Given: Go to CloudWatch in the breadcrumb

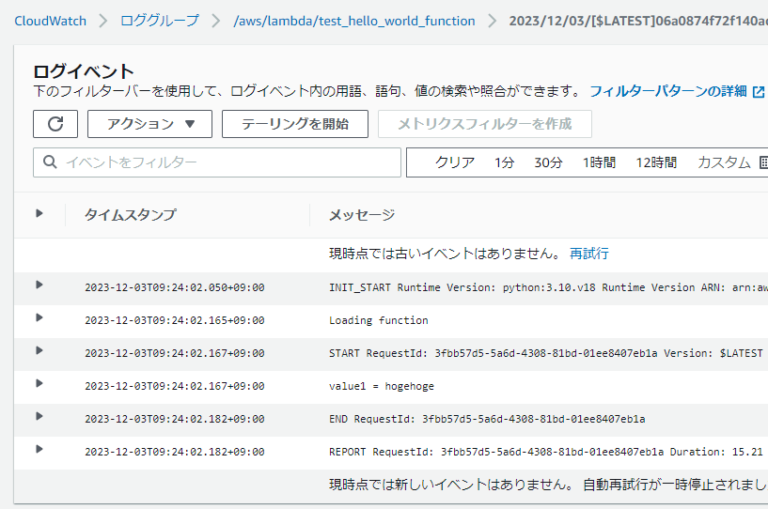Looking at the screenshot, I should point(50,21).
